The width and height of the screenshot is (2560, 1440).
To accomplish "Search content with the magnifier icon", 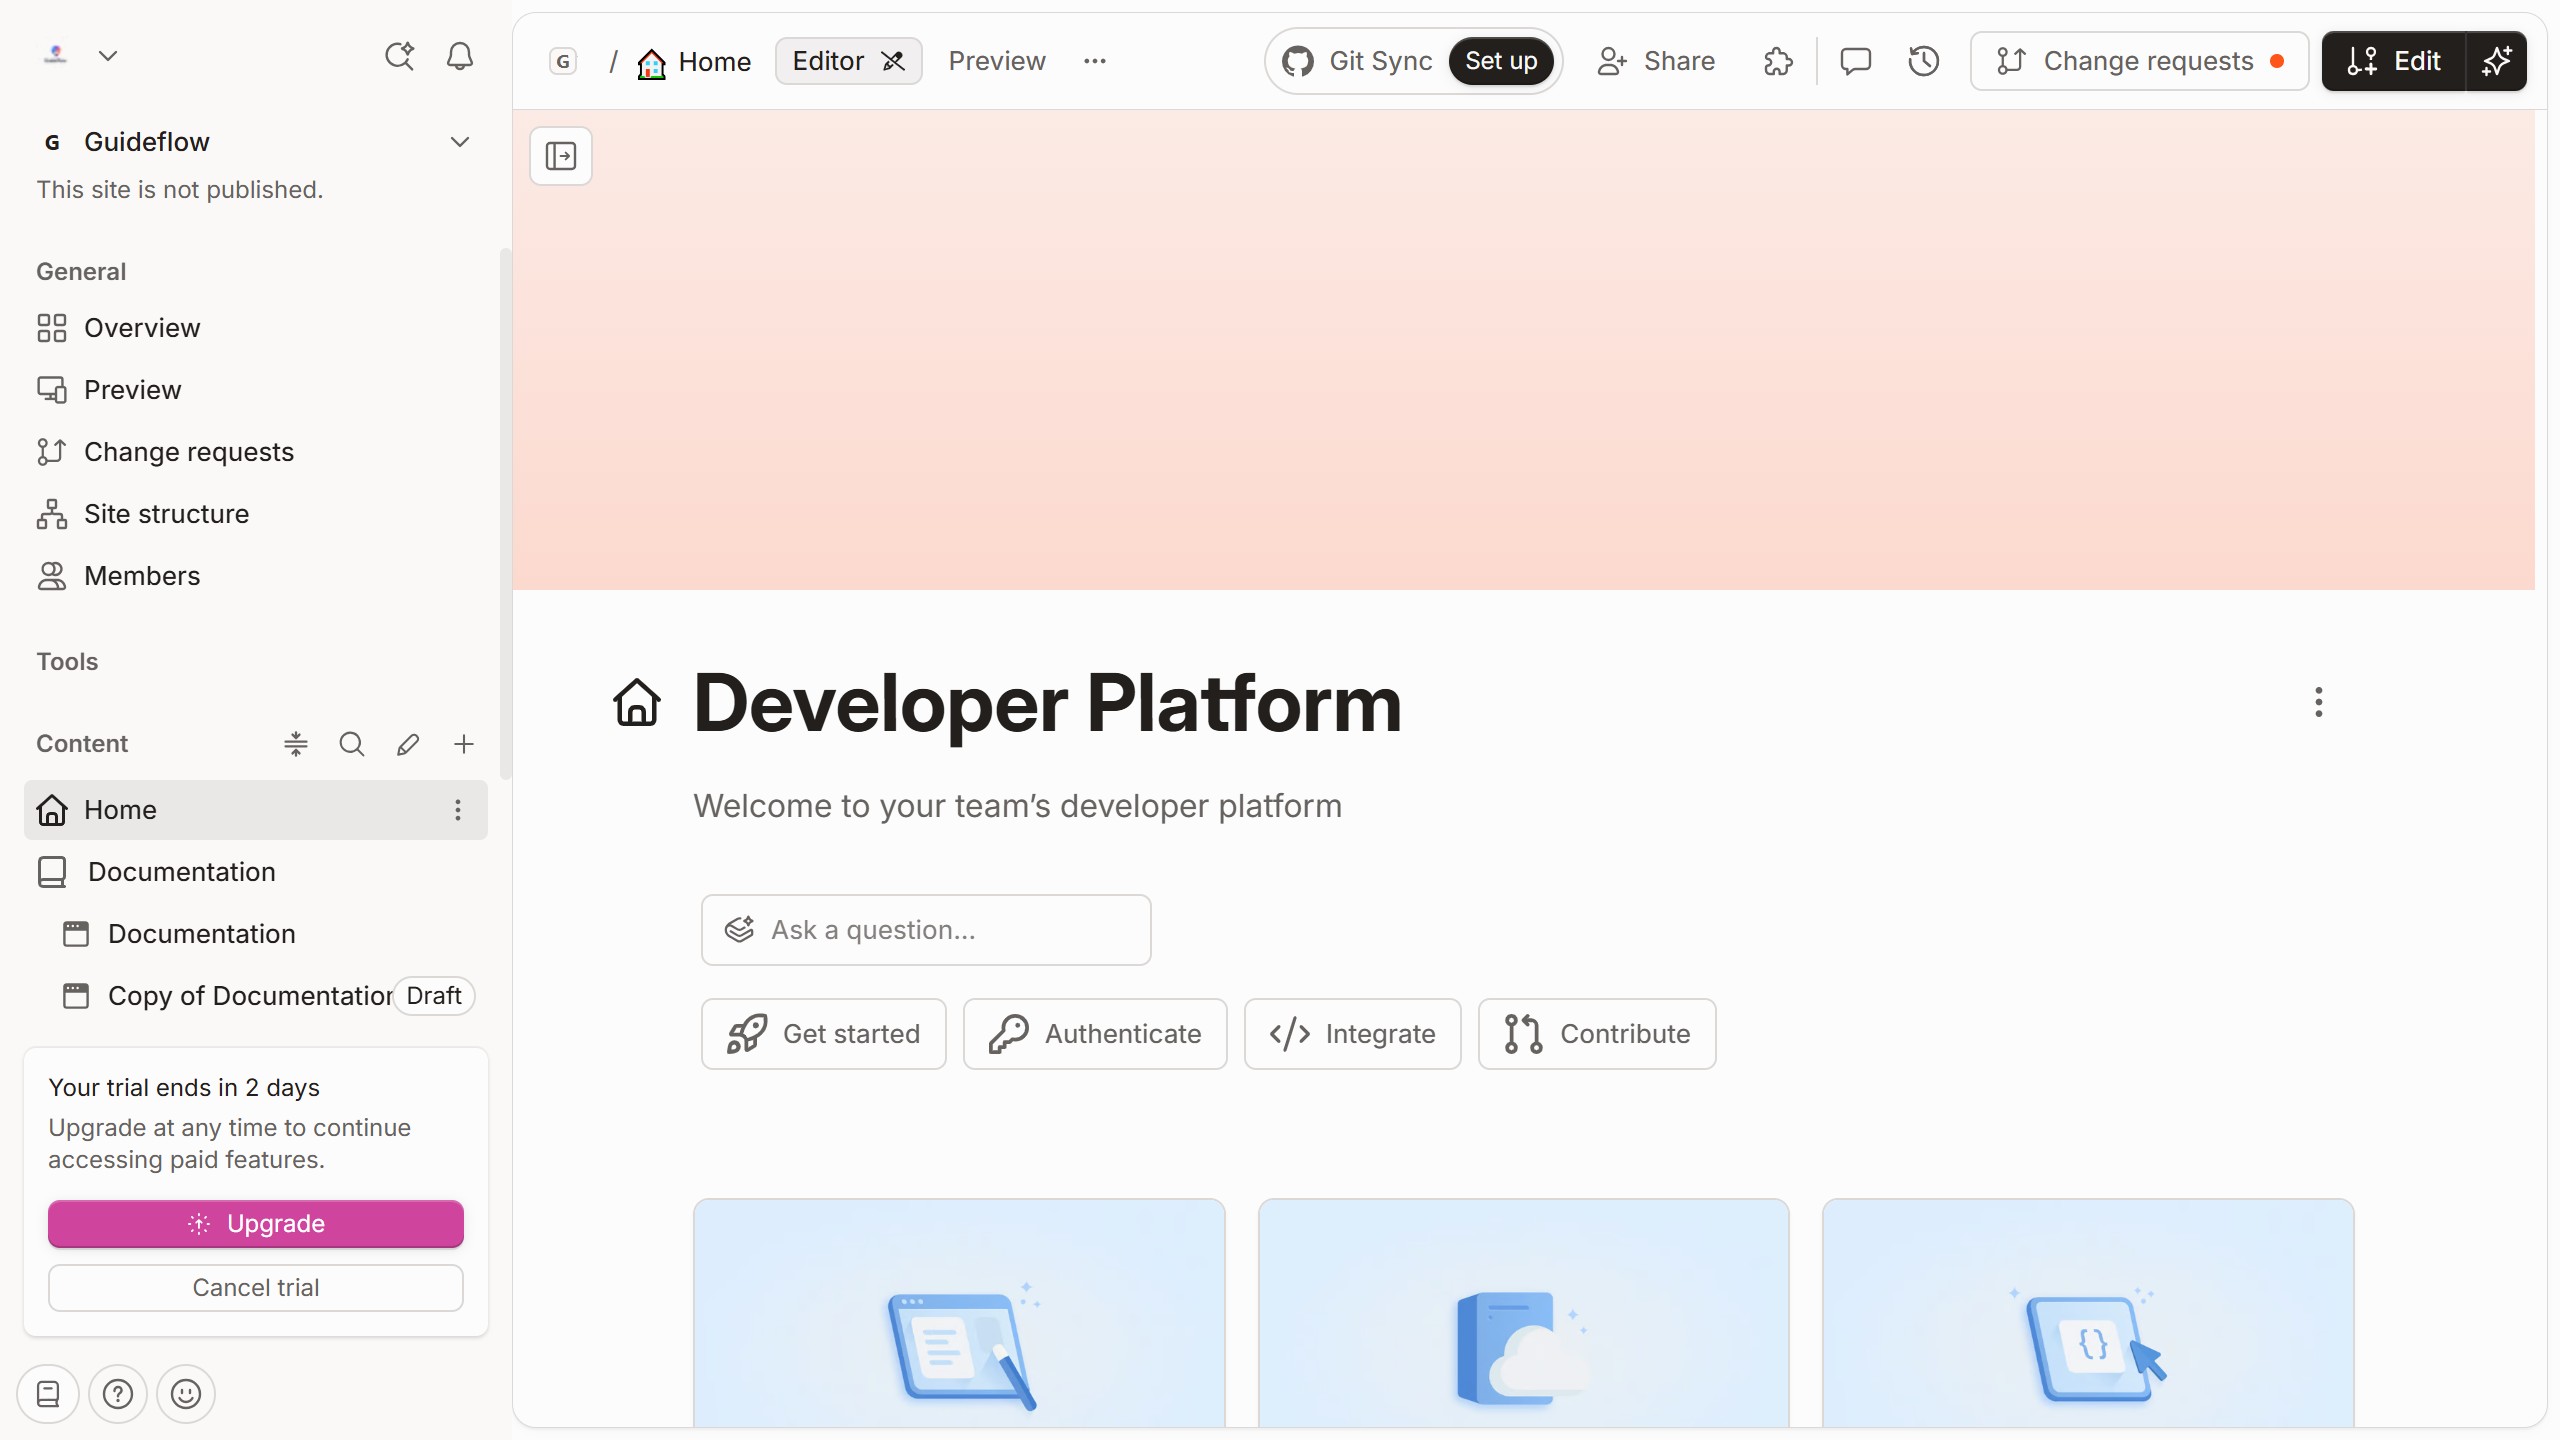I will [352, 744].
